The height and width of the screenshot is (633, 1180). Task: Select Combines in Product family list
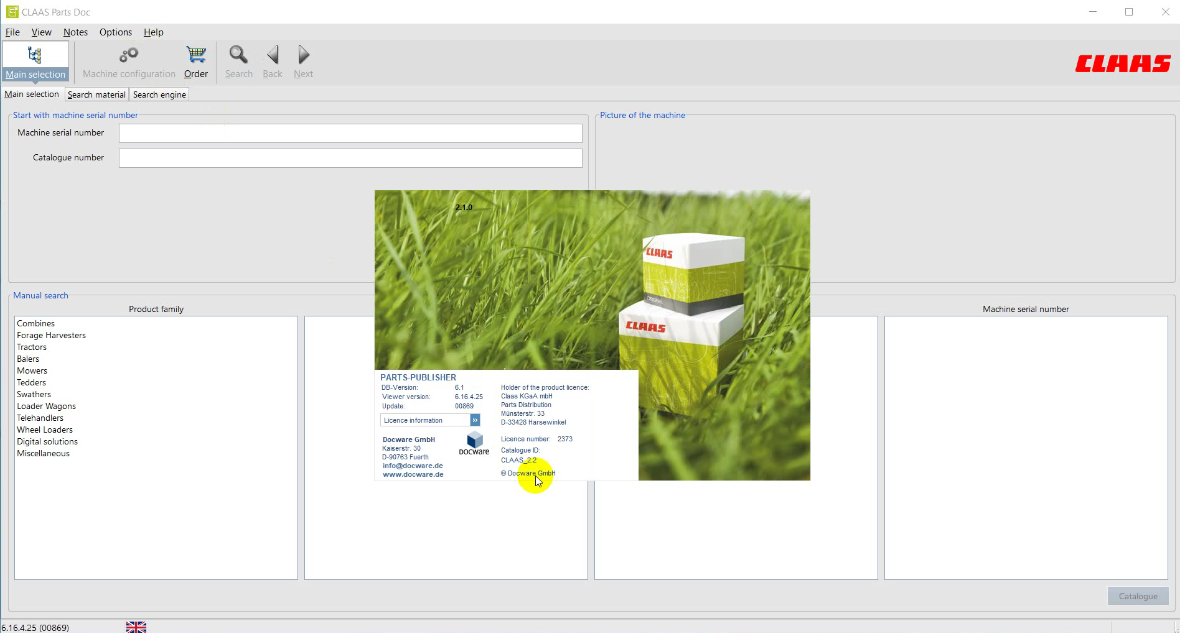pyautogui.click(x=35, y=324)
